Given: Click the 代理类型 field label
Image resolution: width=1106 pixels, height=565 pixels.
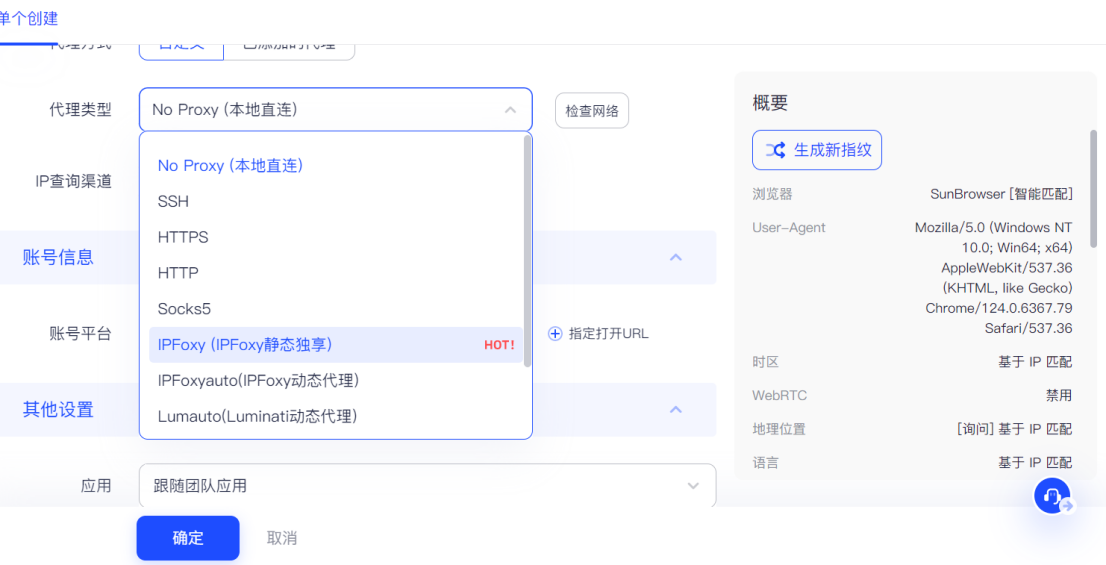Looking at the screenshot, I should pos(80,110).
